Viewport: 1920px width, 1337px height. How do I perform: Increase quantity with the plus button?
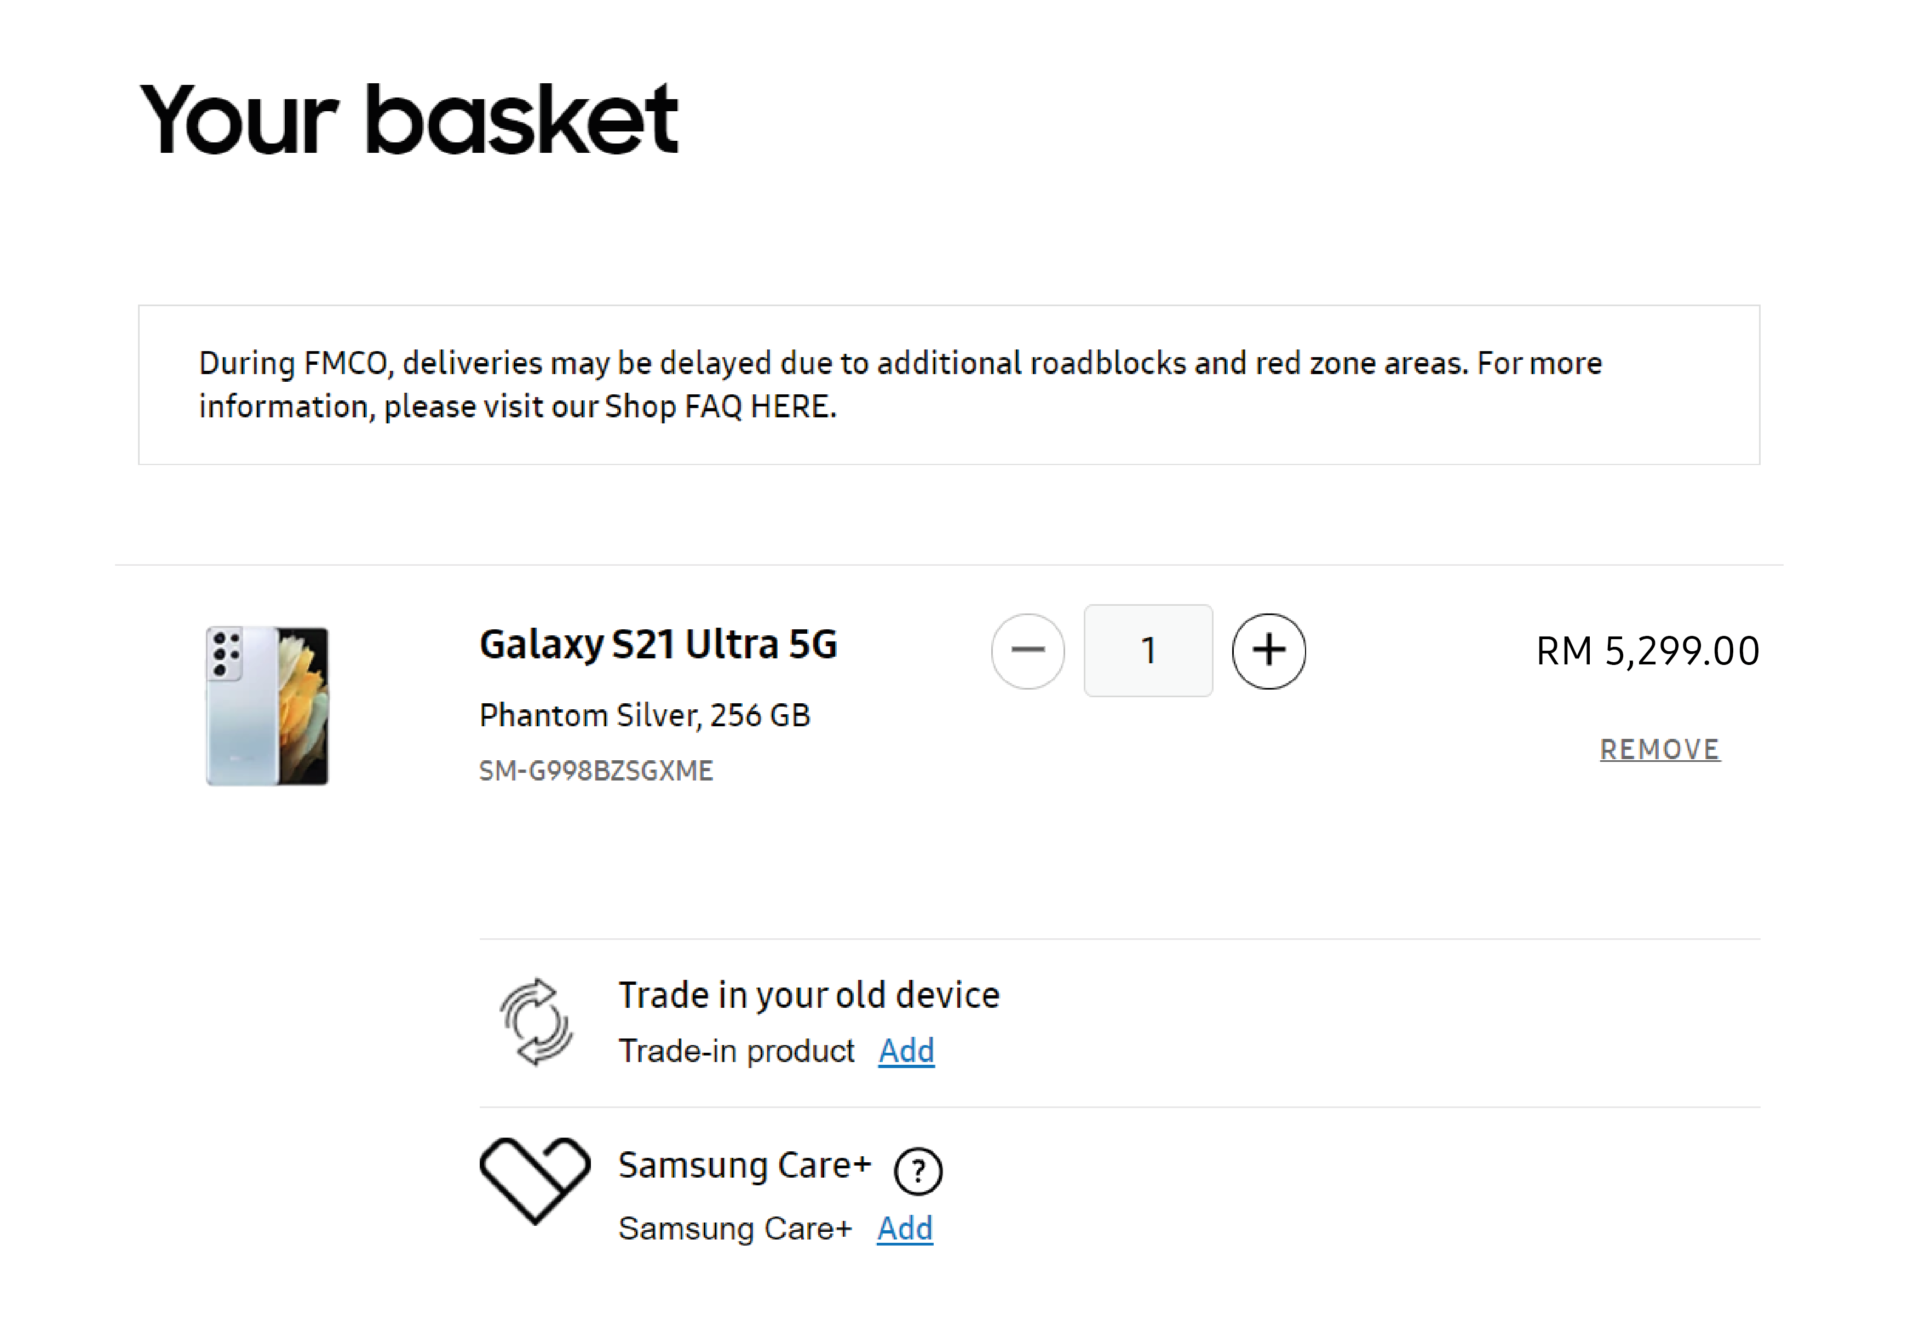point(1268,651)
